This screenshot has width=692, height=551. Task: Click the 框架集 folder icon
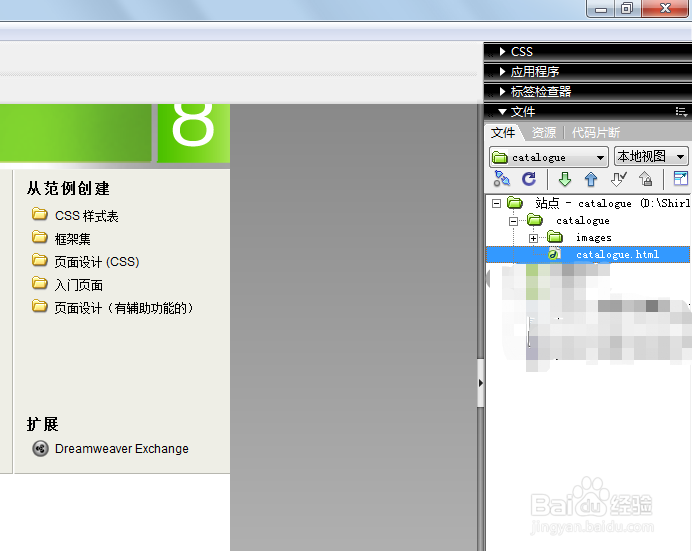40,237
